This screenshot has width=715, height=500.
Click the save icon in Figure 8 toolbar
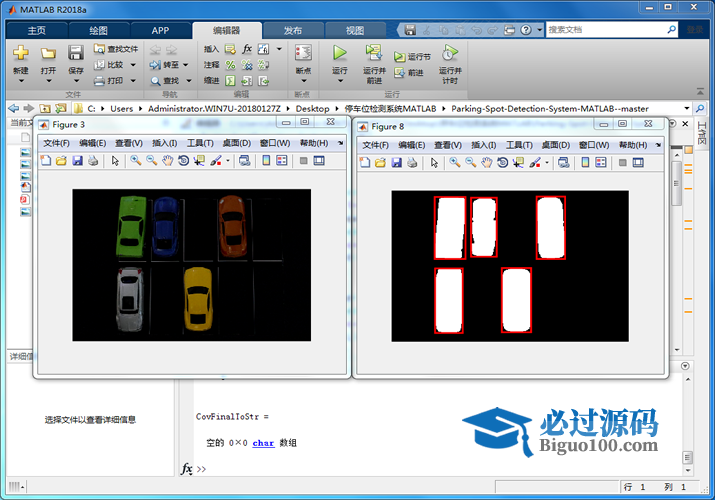point(397,162)
